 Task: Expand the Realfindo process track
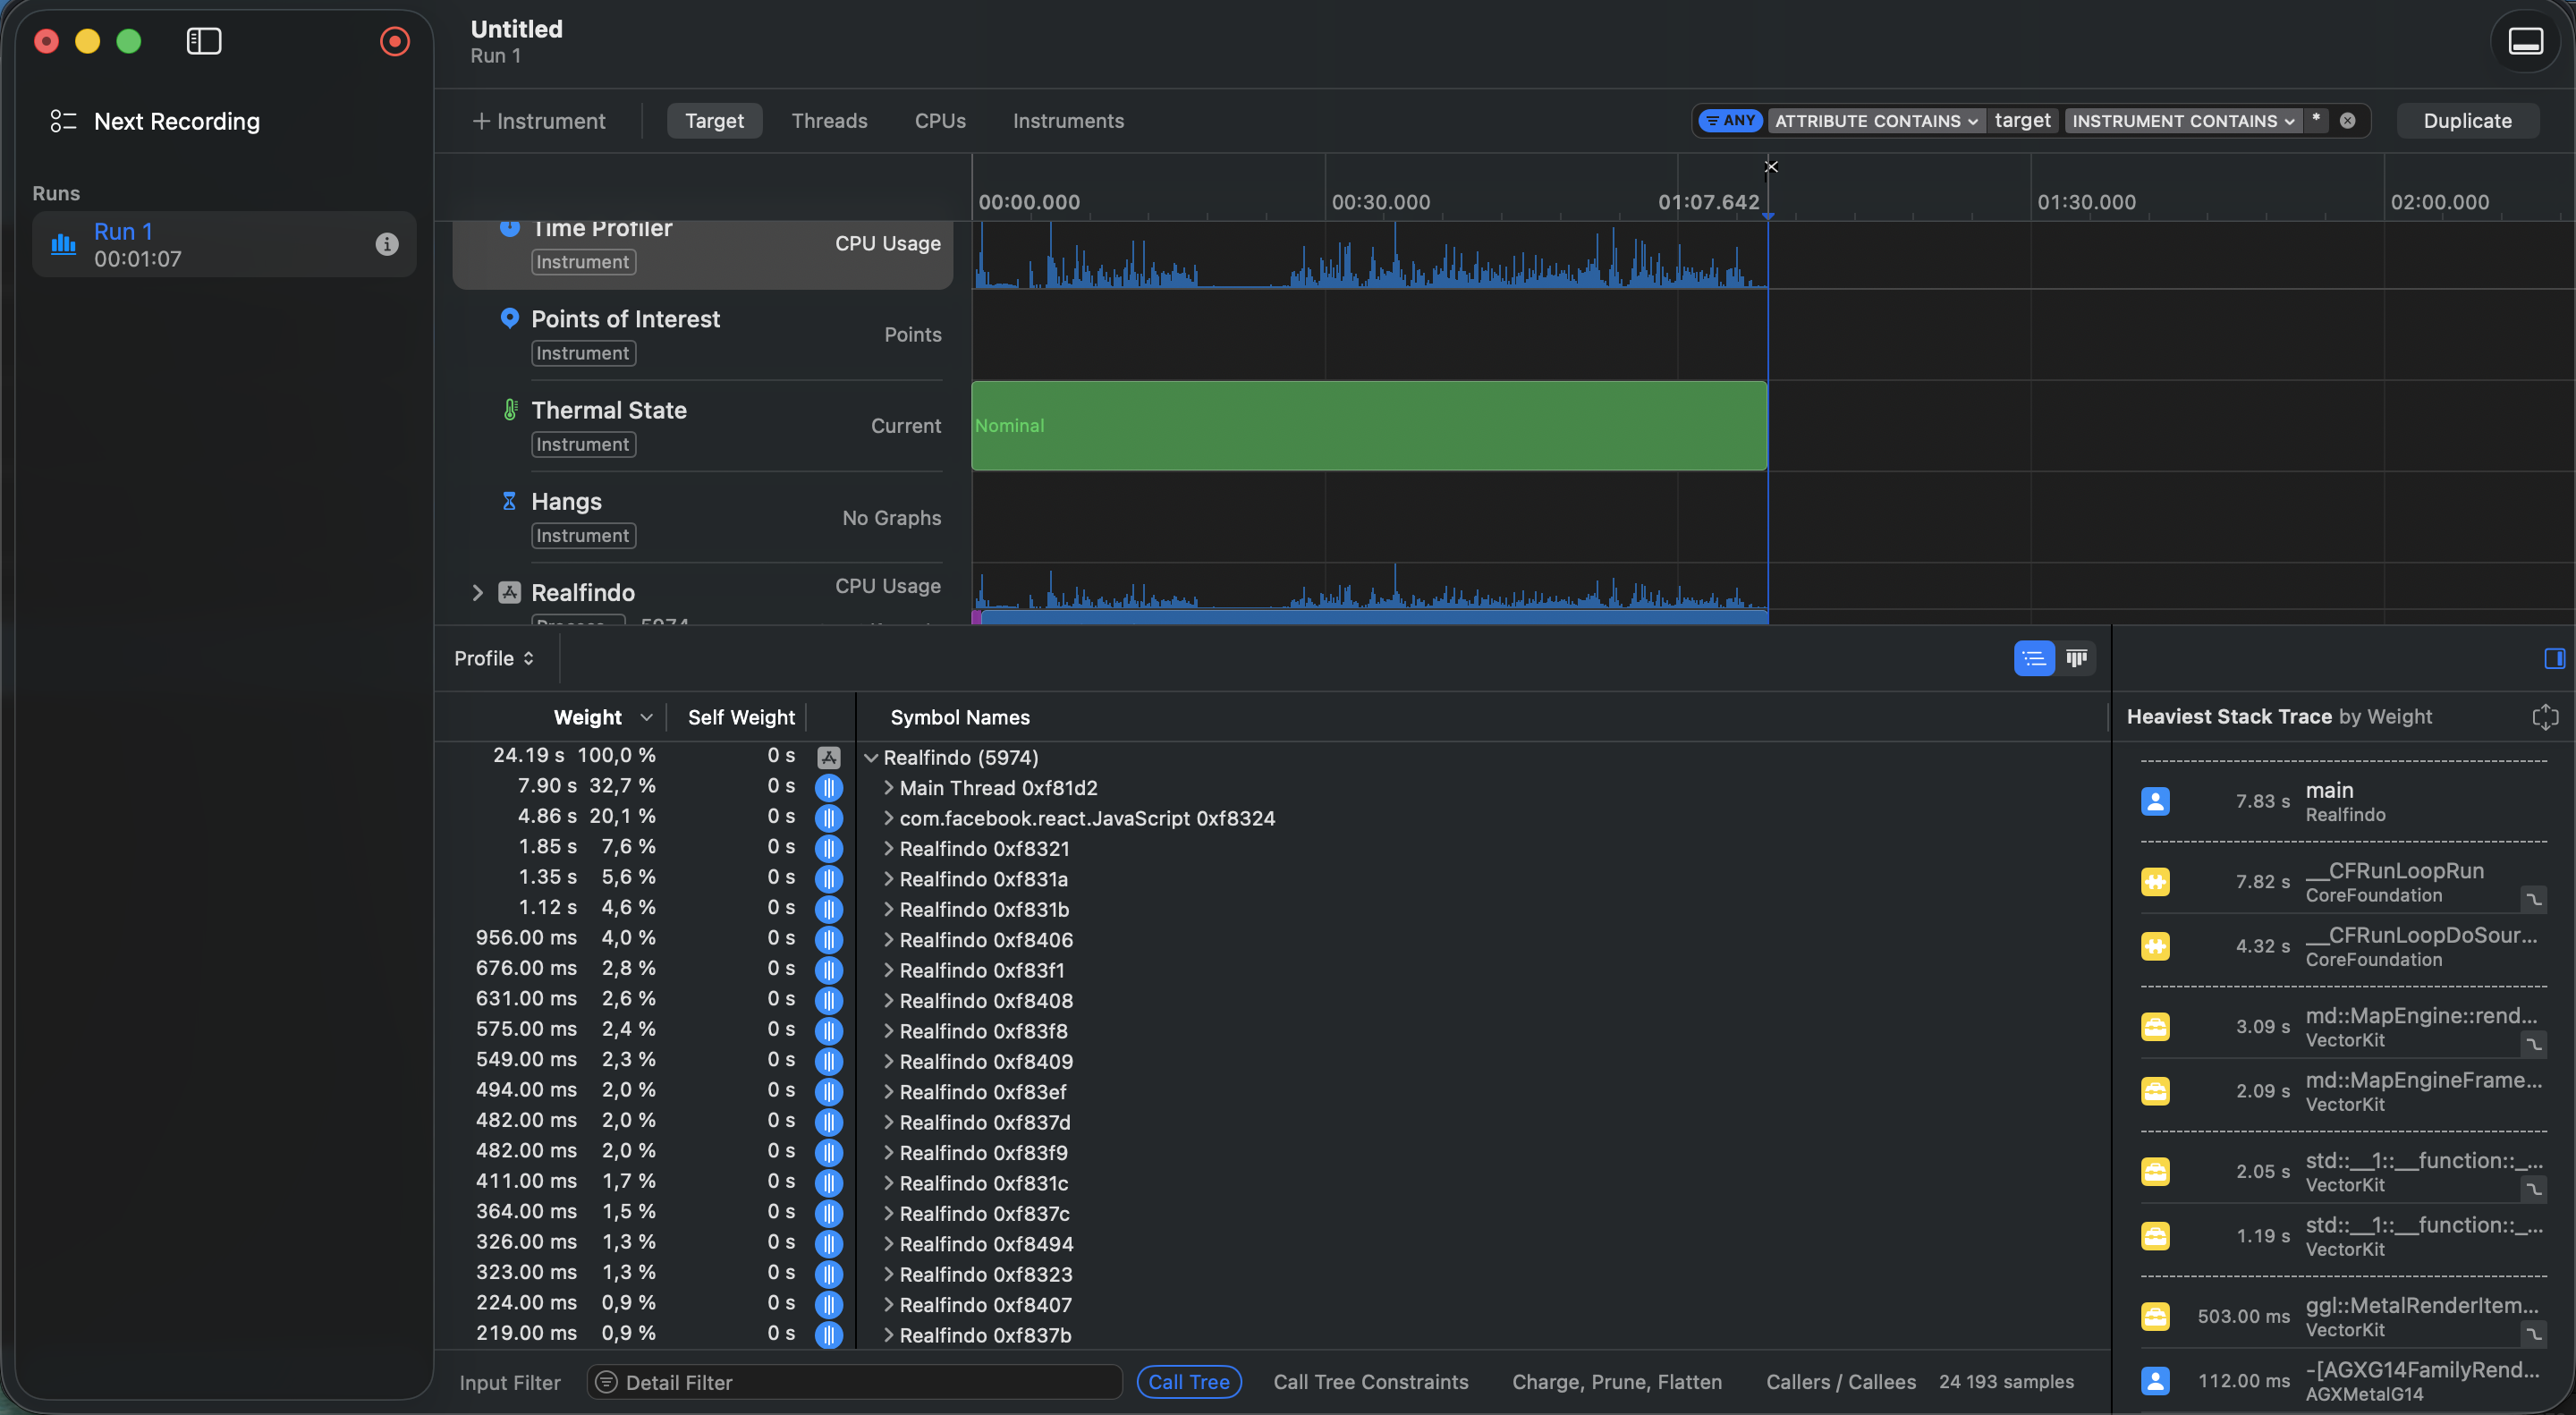(477, 593)
